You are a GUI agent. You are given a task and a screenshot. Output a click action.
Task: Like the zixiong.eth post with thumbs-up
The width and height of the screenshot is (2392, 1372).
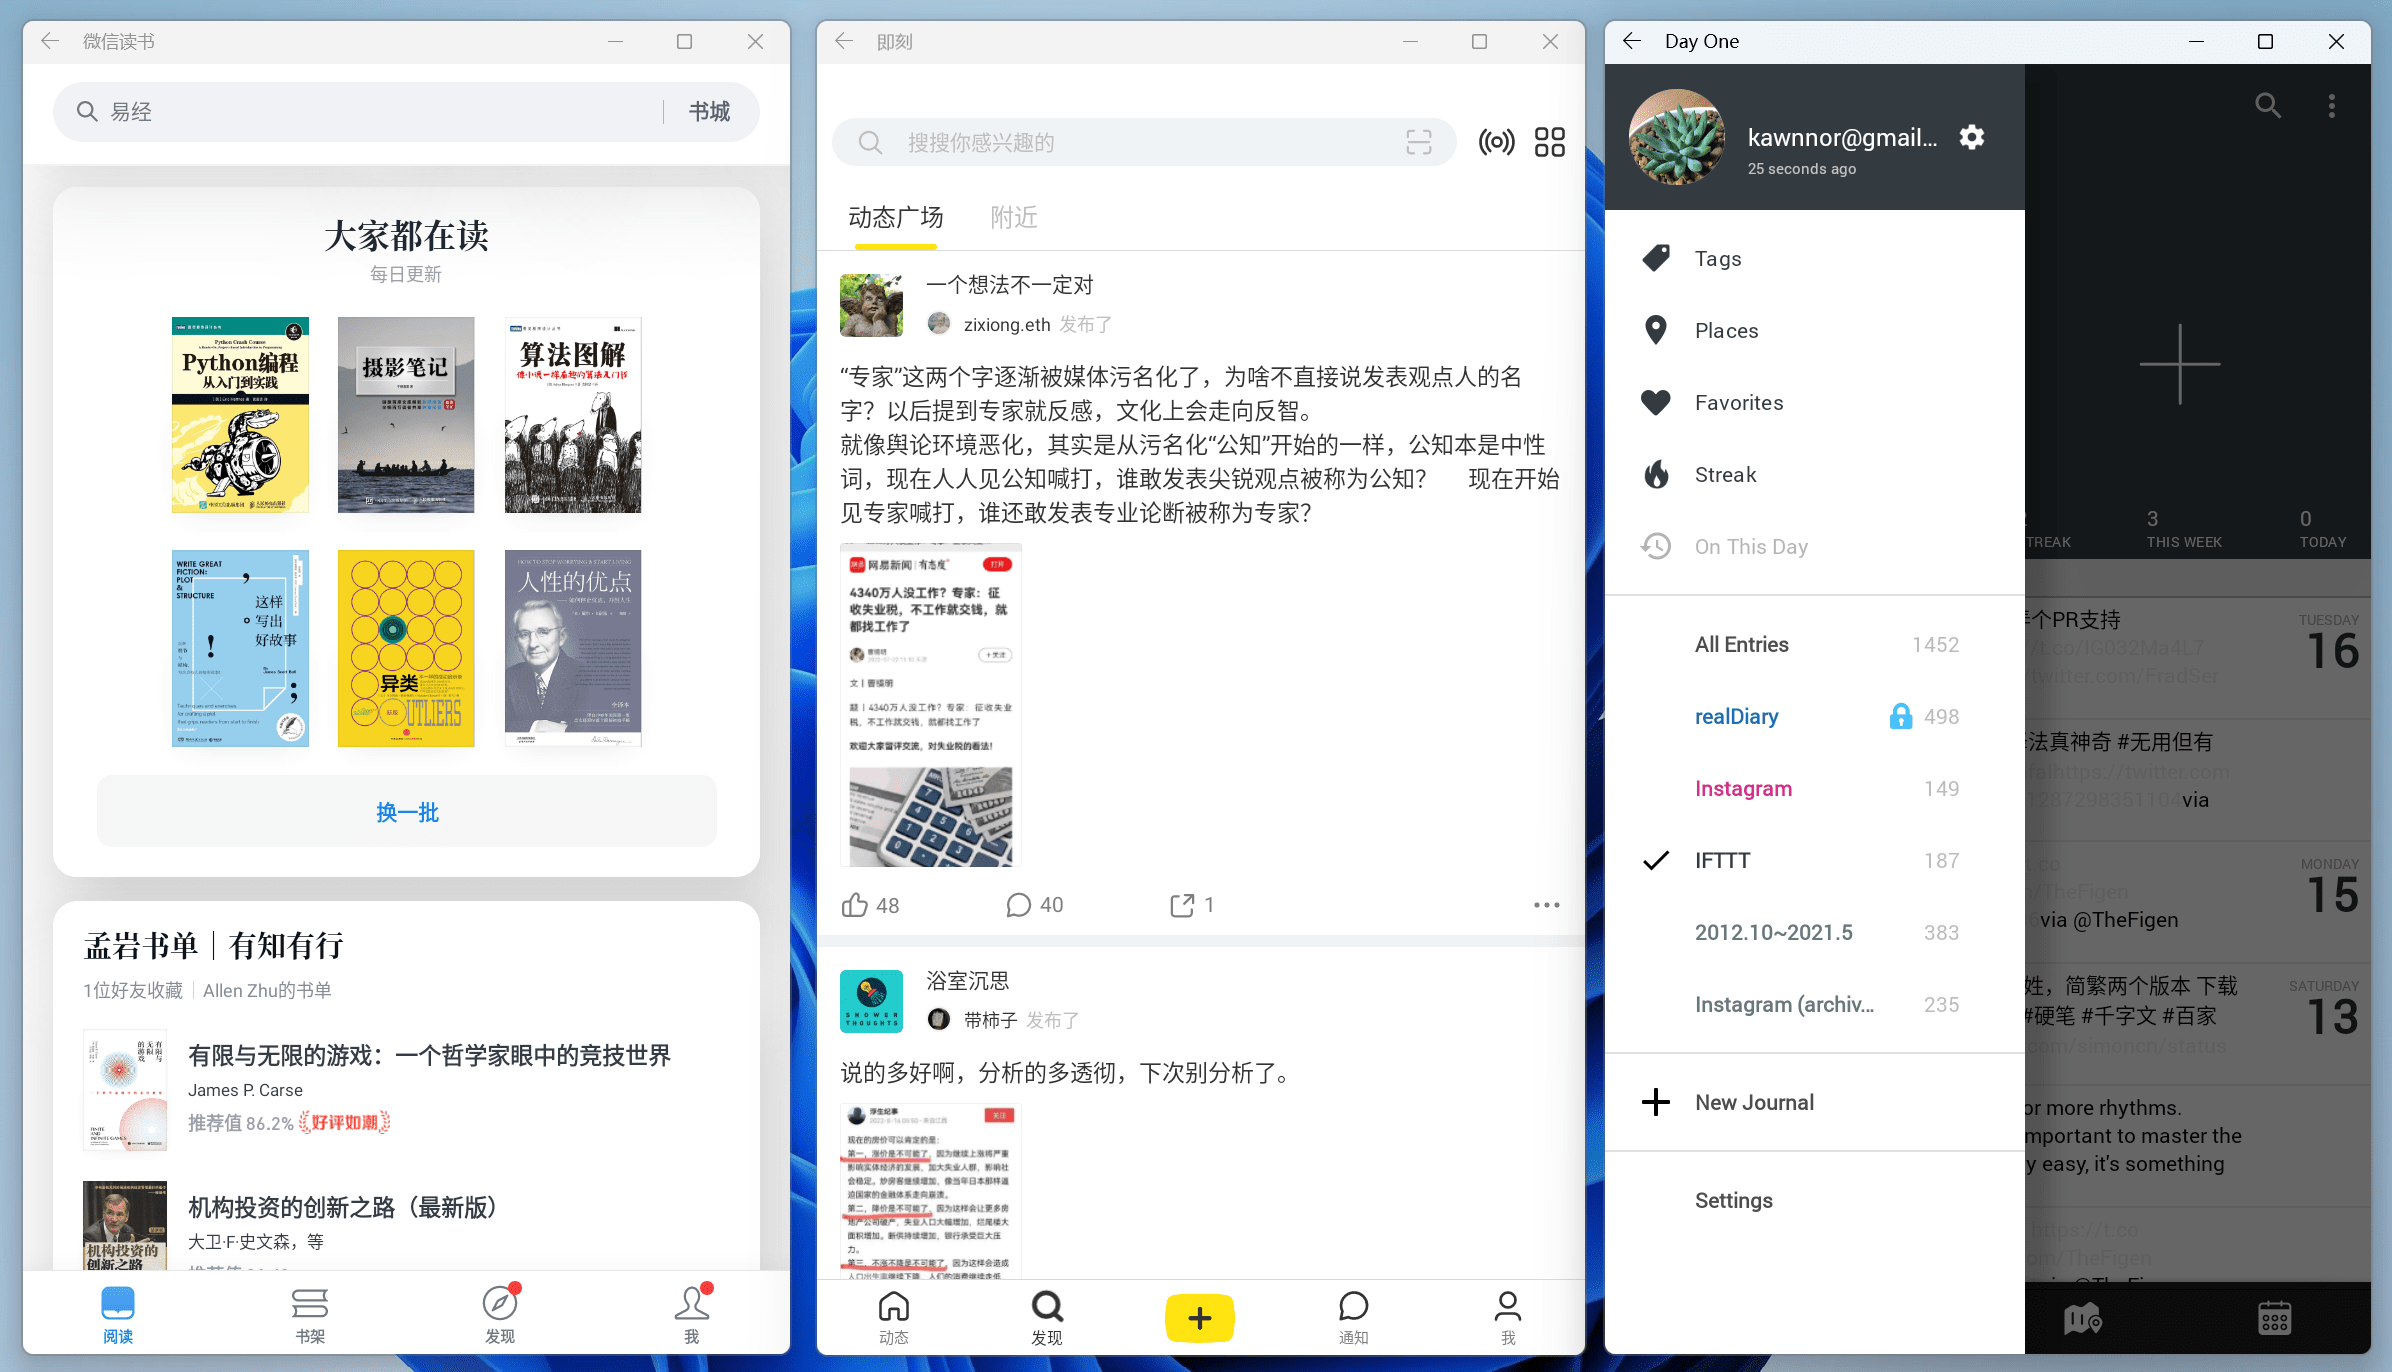click(x=855, y=905)
